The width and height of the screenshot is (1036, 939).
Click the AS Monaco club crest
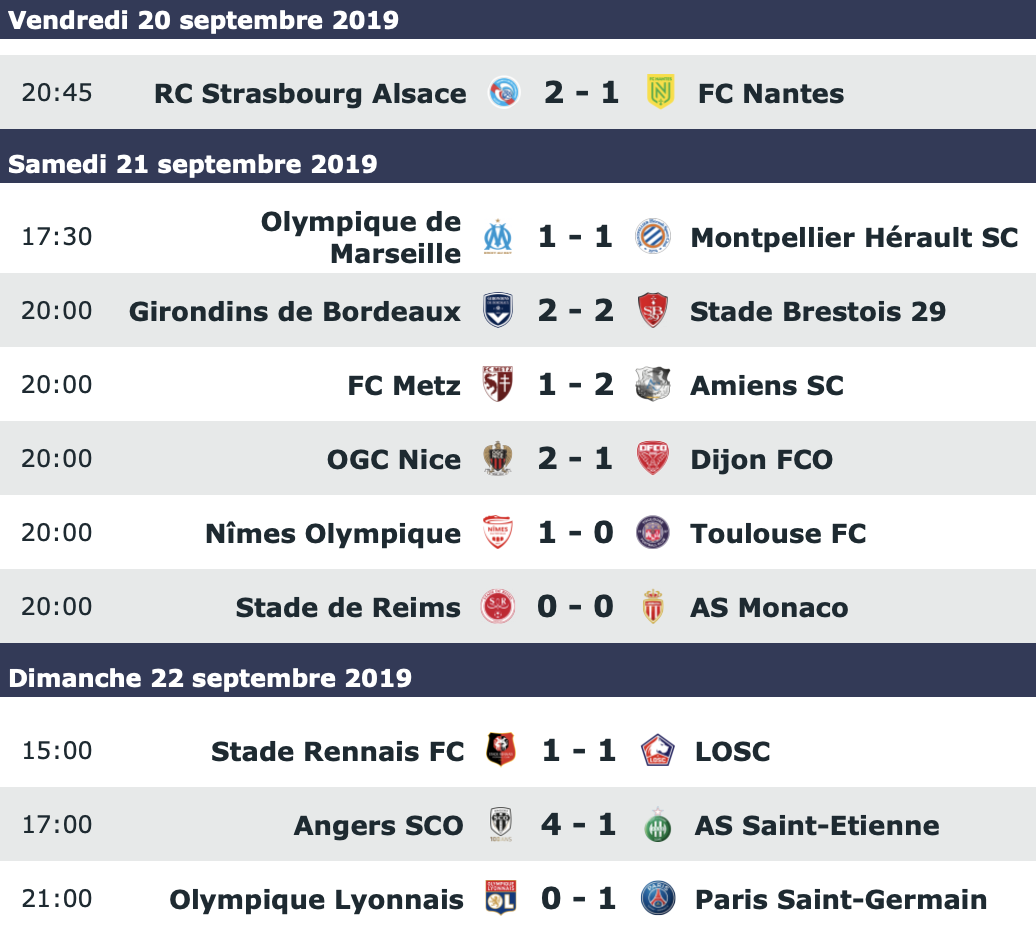pyautogui.click(x=652, y=607)
